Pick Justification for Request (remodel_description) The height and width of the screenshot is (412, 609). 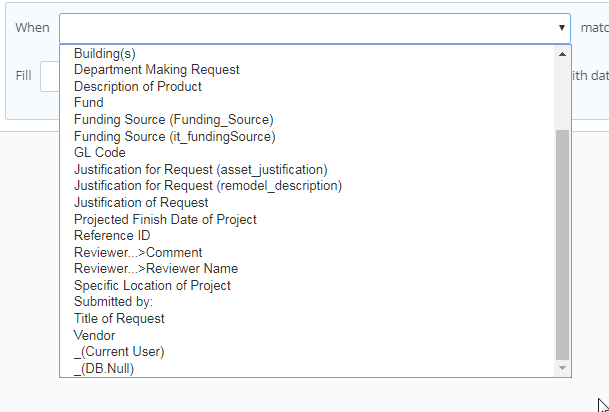tap(208, 186)
